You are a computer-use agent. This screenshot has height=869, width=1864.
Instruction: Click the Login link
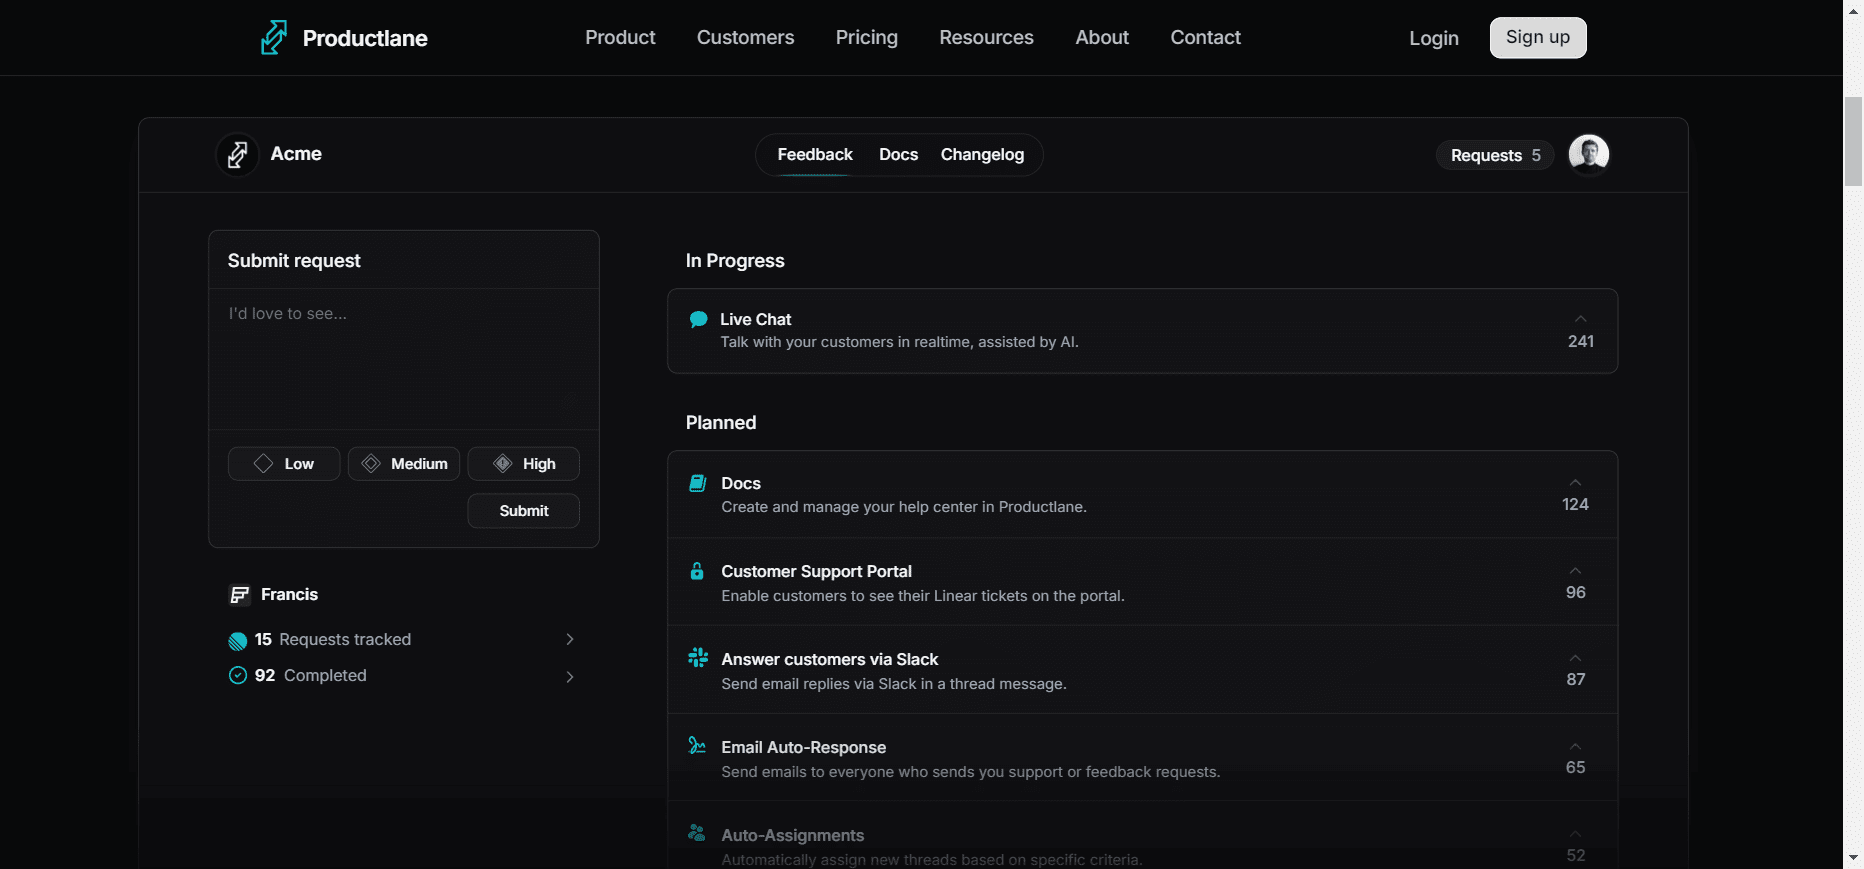pyautogui.click(x=1434, y=38)
